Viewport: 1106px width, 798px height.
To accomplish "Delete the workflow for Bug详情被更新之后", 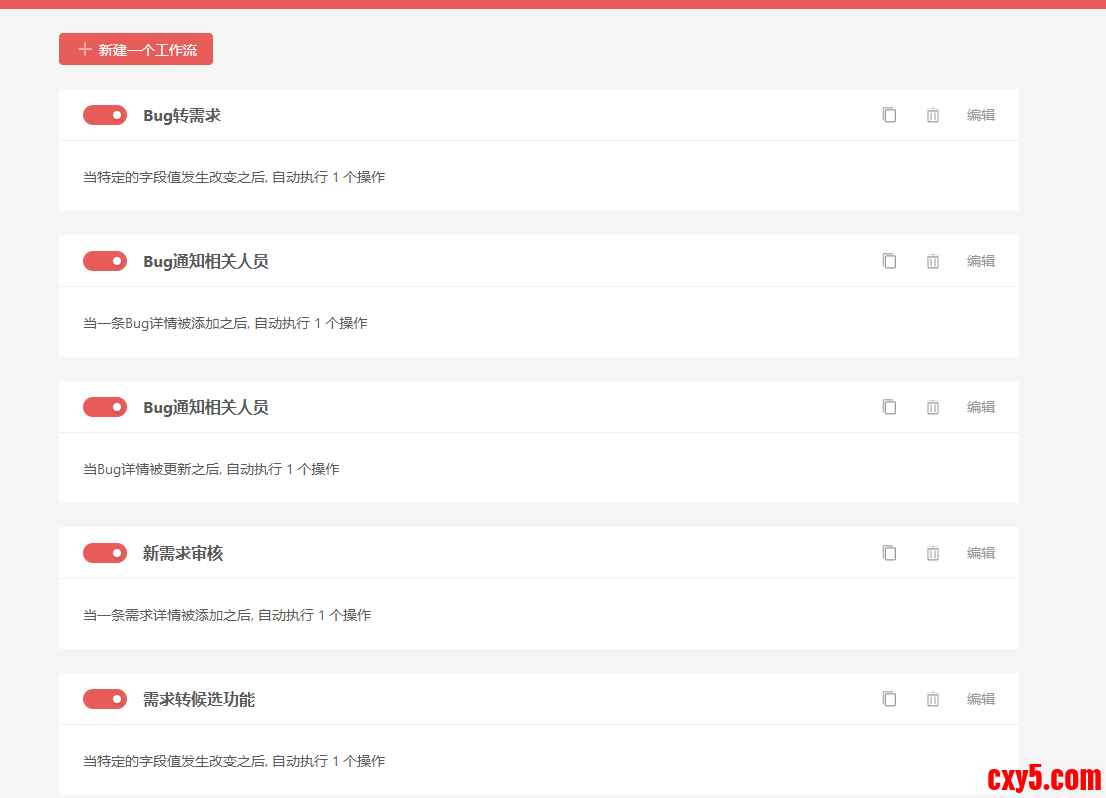I will 932,407.
